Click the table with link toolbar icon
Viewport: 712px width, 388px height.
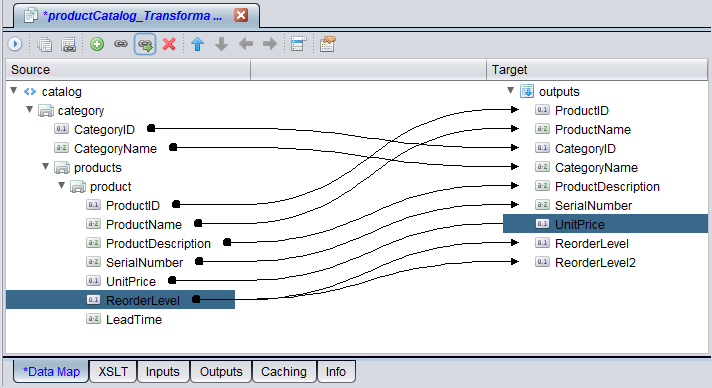click(x=68, y=44)
